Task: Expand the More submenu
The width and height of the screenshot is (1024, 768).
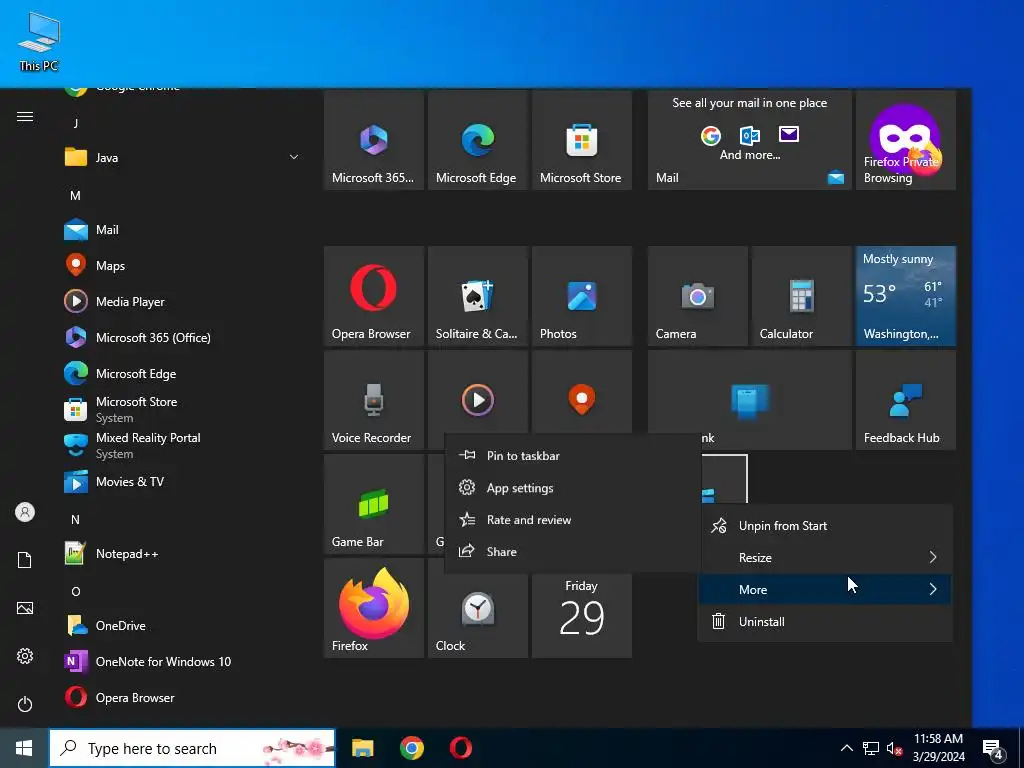Action: (x=825, y=590)
